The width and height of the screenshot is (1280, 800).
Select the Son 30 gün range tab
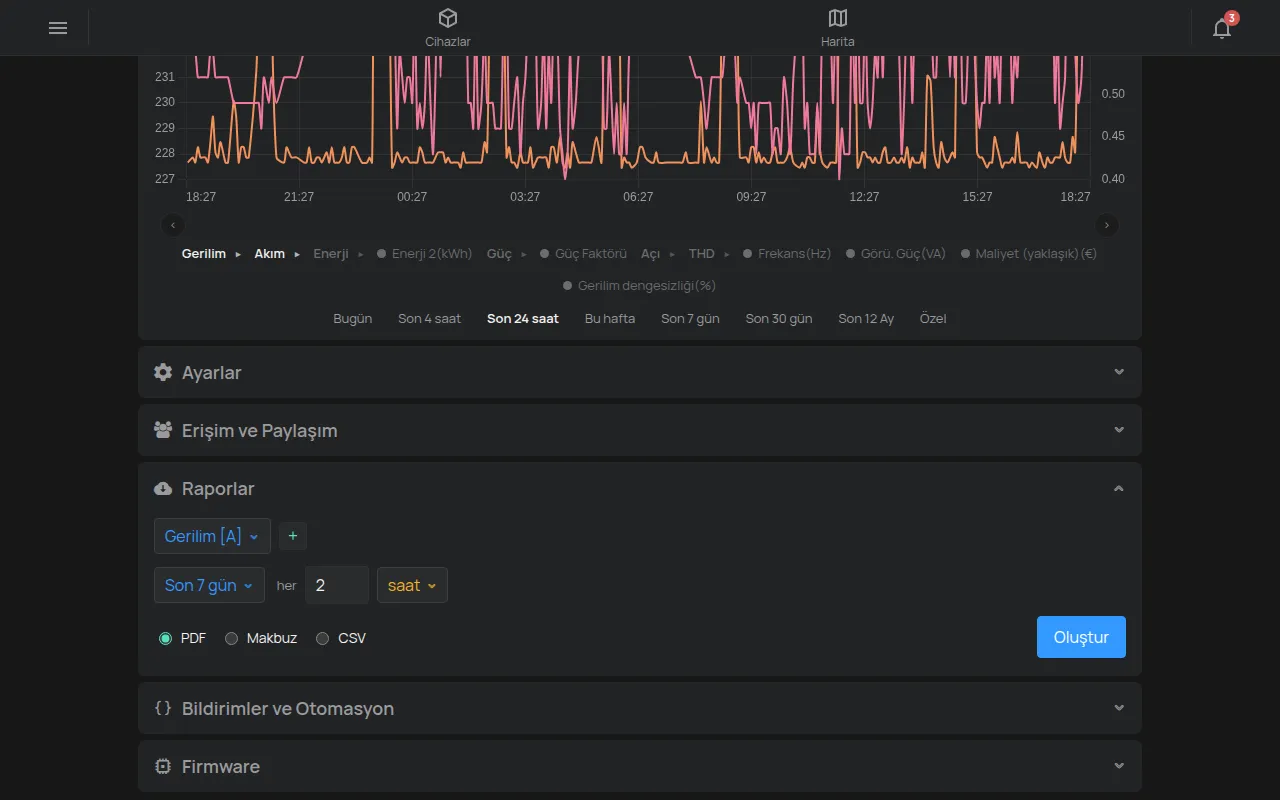[779, 318]
